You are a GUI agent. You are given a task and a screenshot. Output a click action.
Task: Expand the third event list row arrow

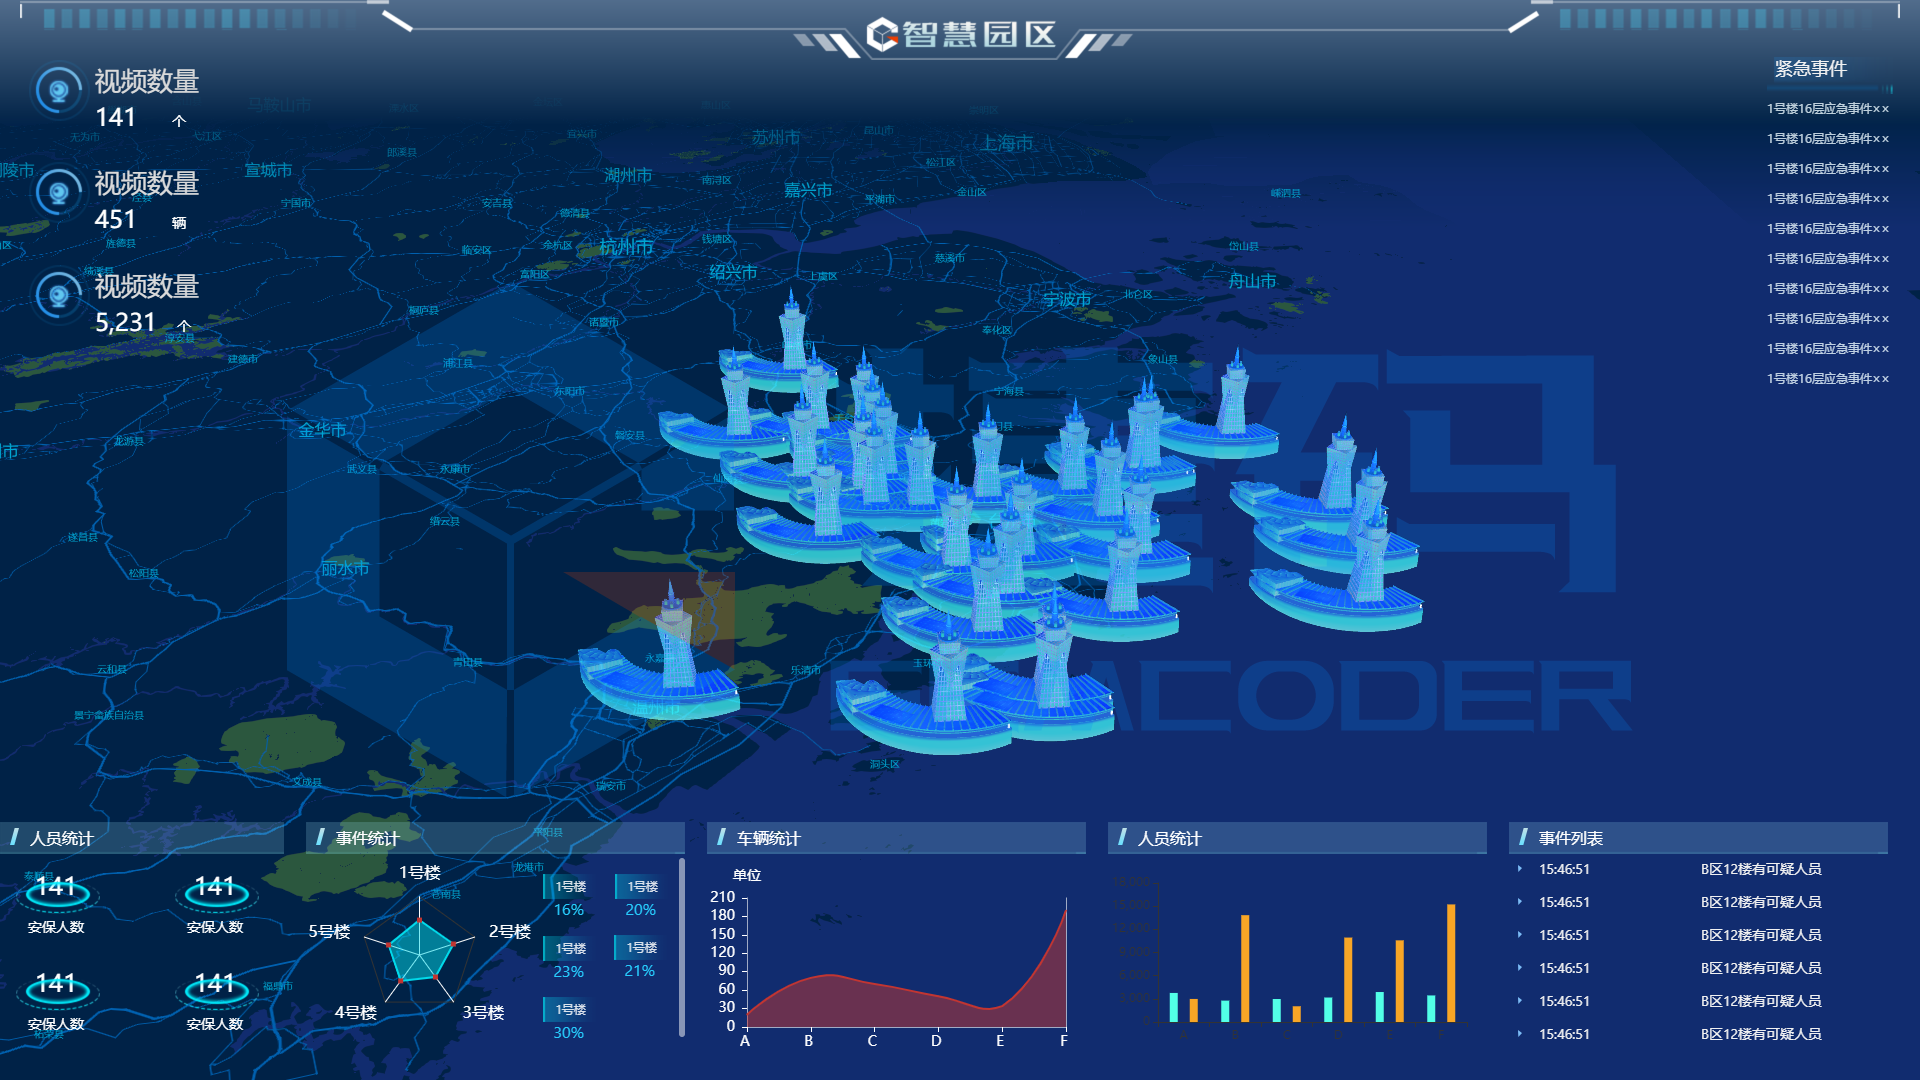[x=1520, y=935]
